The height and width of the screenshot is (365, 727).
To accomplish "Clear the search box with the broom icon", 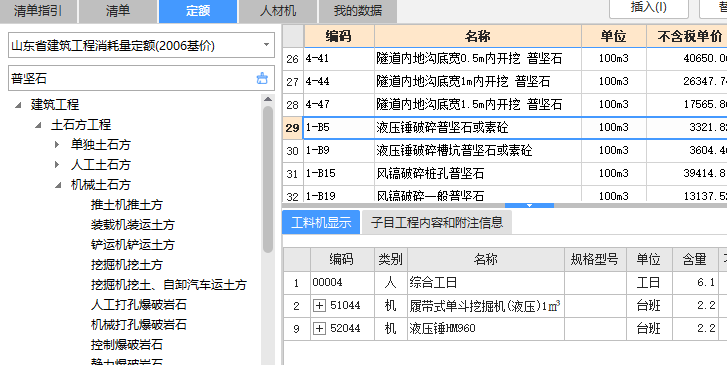I will point(262,78).
